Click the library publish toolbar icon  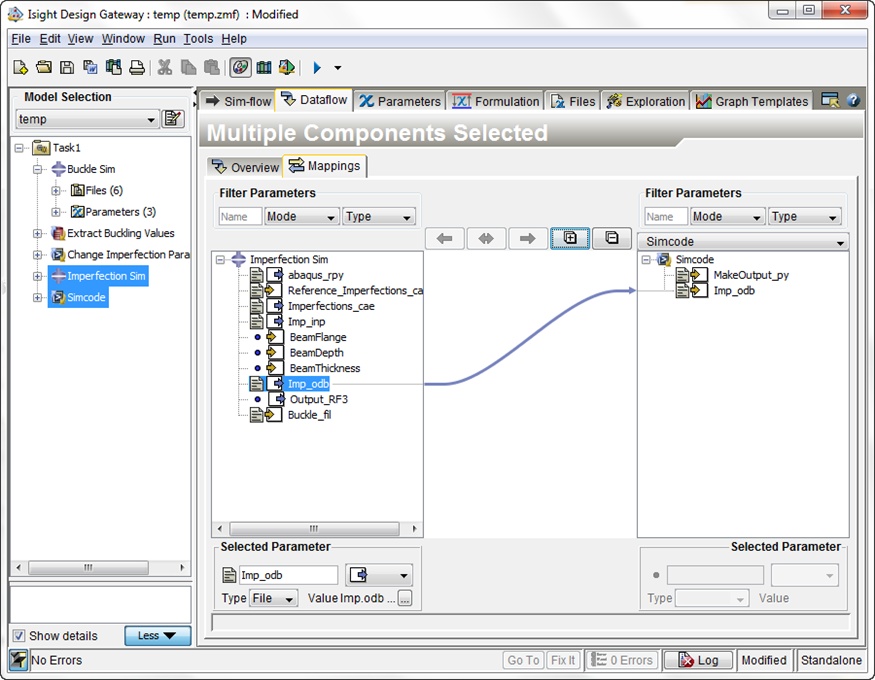(x=113, y=67)
